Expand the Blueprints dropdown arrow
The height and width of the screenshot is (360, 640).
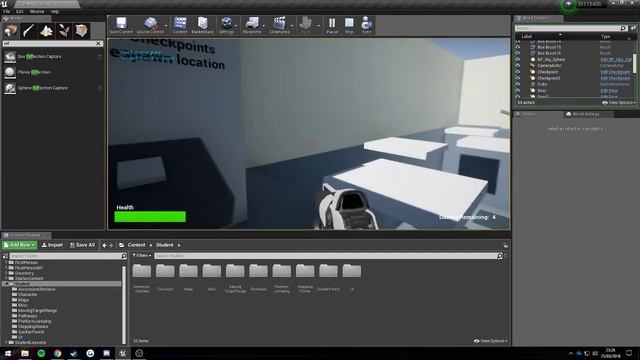coord(264,26)
